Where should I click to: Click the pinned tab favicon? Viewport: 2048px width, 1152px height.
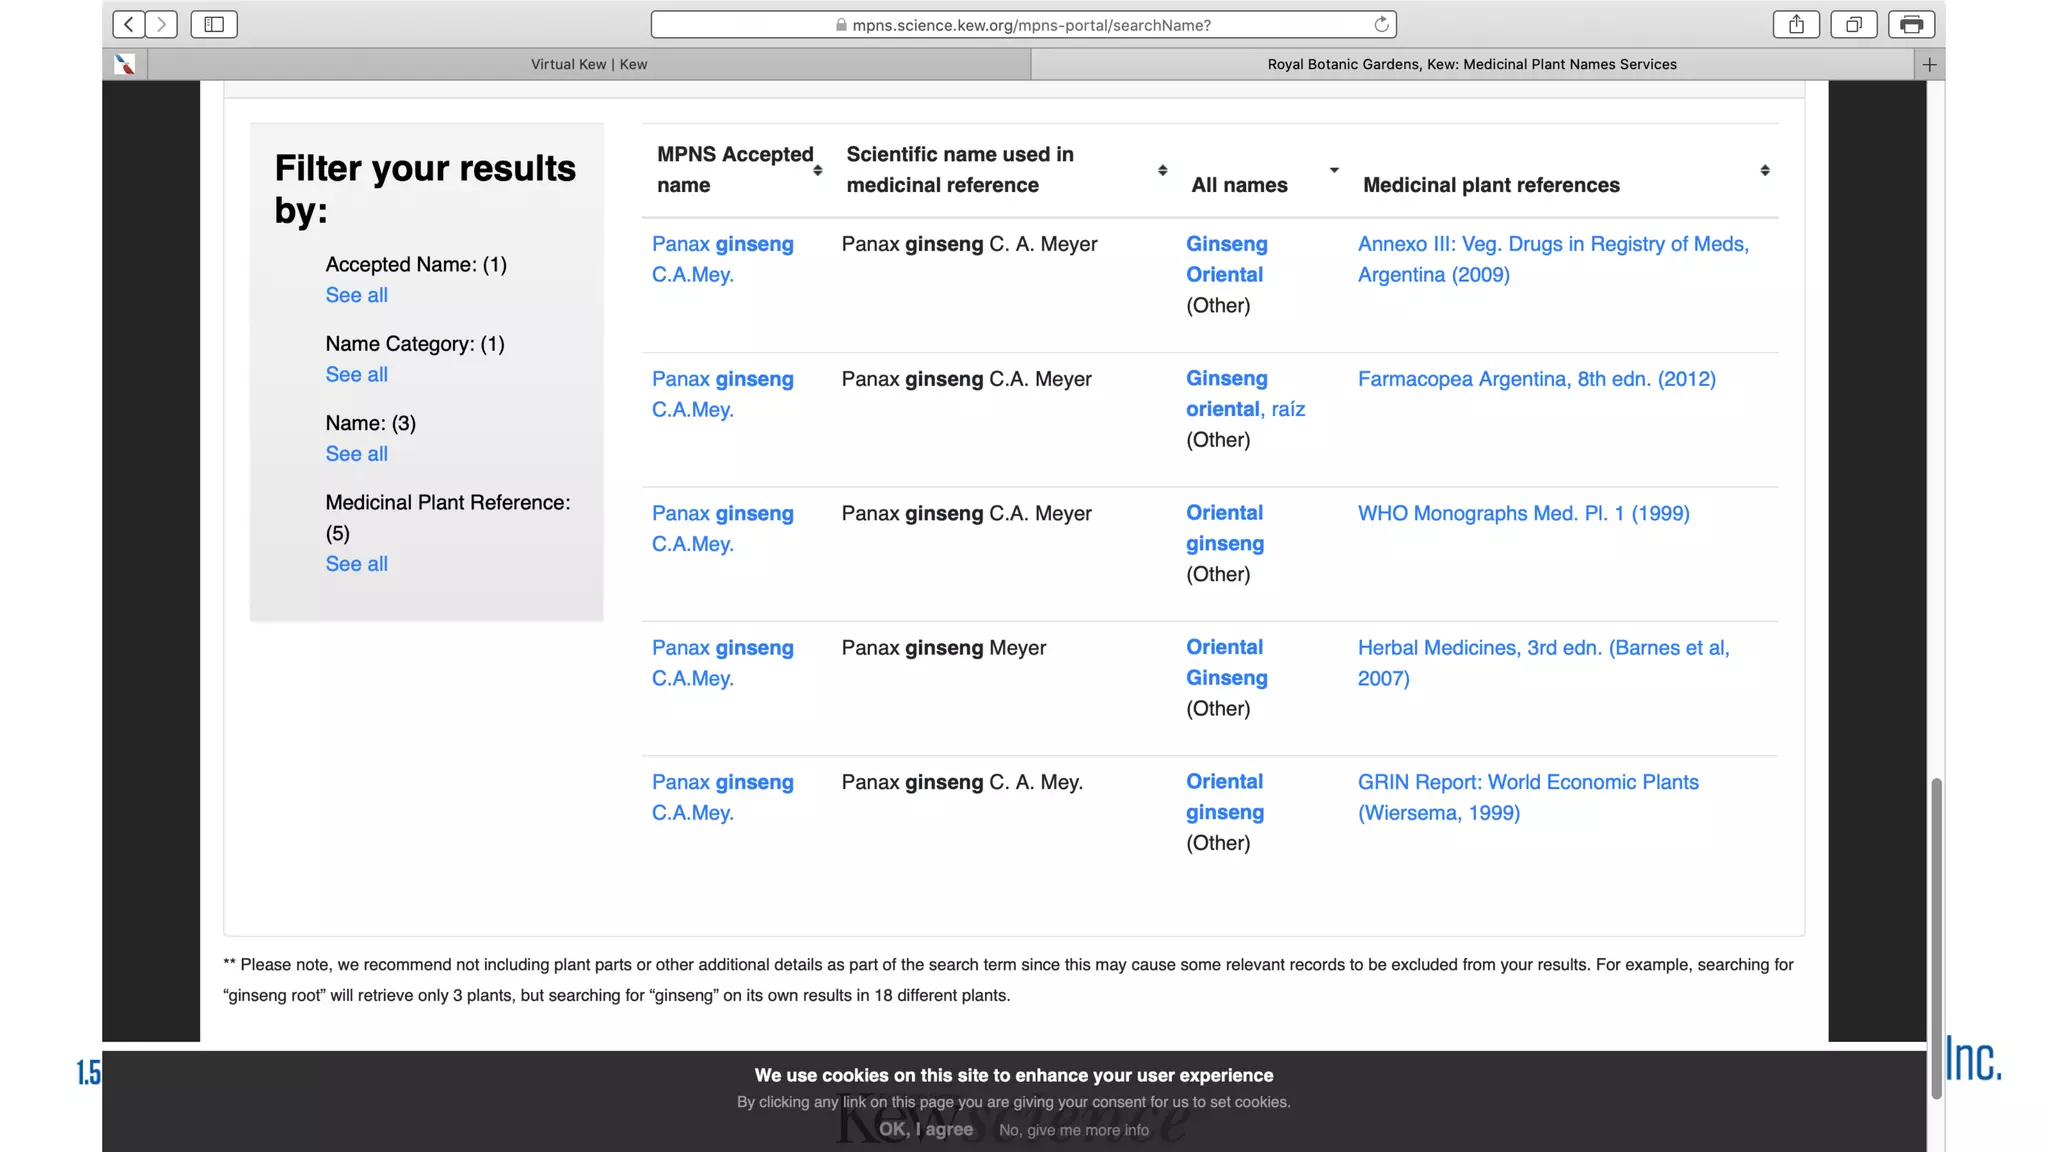125,64
